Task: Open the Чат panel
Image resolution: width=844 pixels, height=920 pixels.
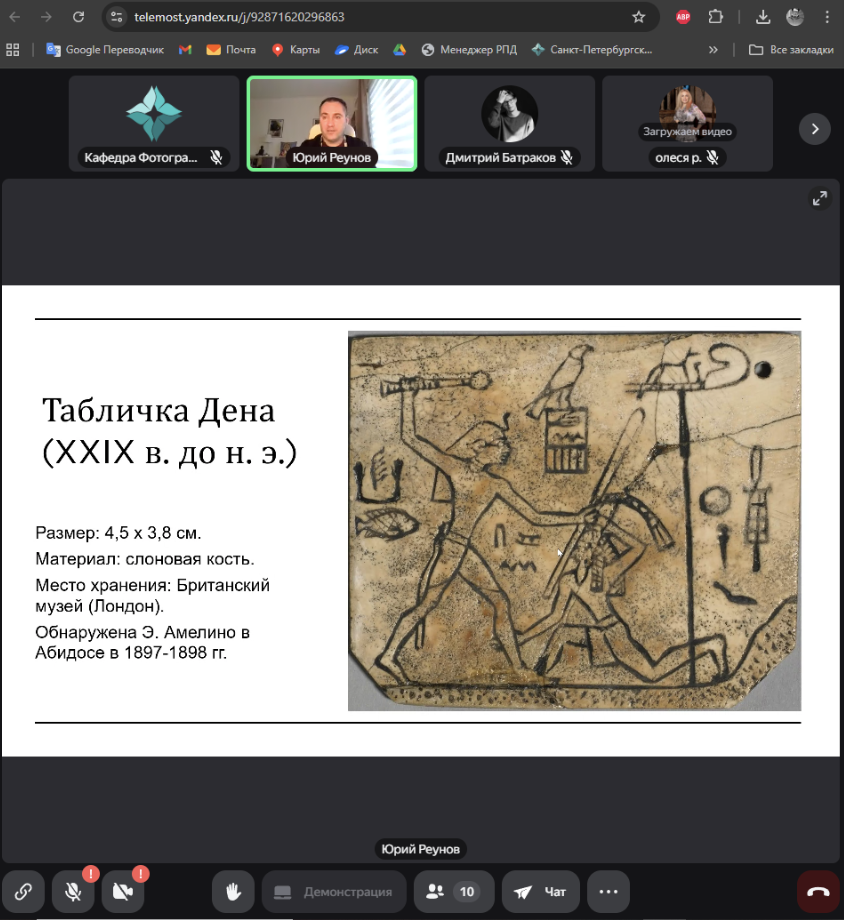Action: pyautogui.click(x=540, y=891)
